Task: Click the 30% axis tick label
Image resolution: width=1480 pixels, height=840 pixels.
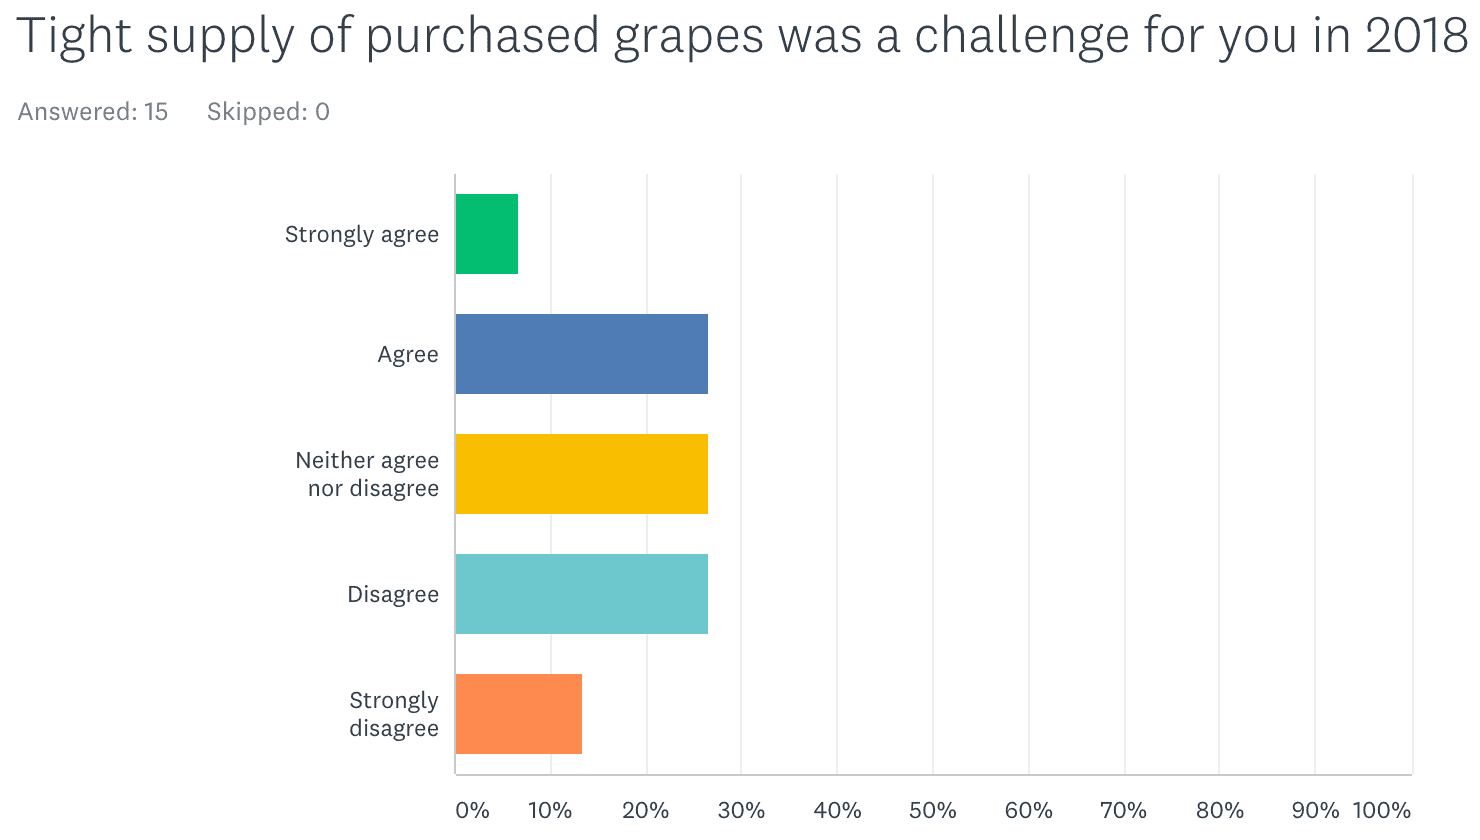Action: coord(741,810)
